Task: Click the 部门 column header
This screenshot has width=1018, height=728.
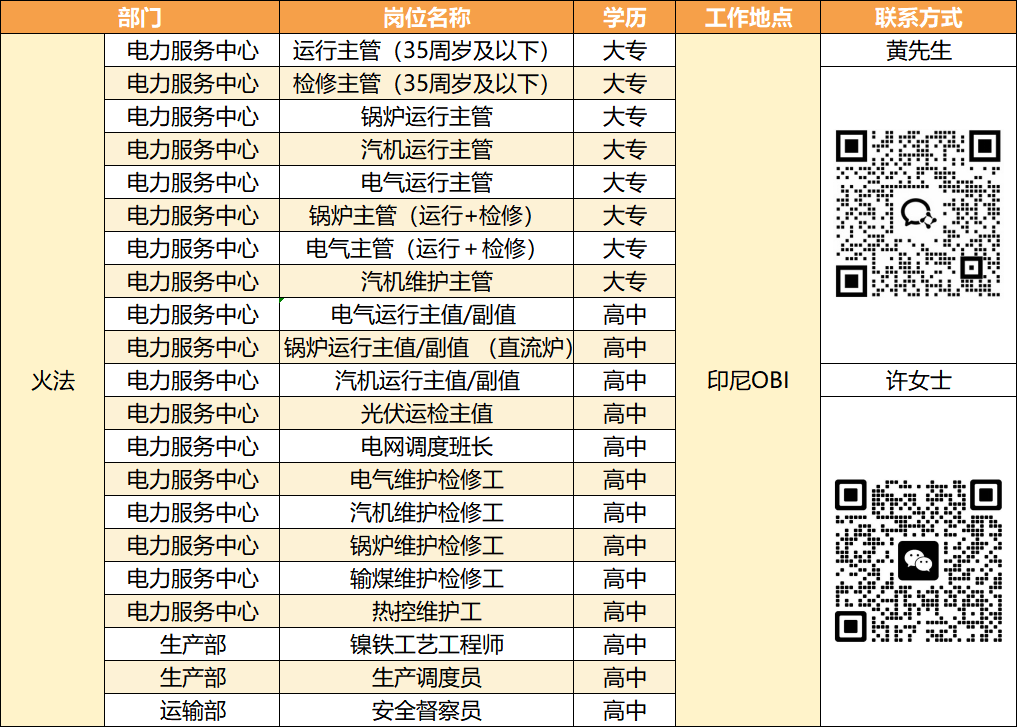Action: pyautogui.click(x=140, y=17)
